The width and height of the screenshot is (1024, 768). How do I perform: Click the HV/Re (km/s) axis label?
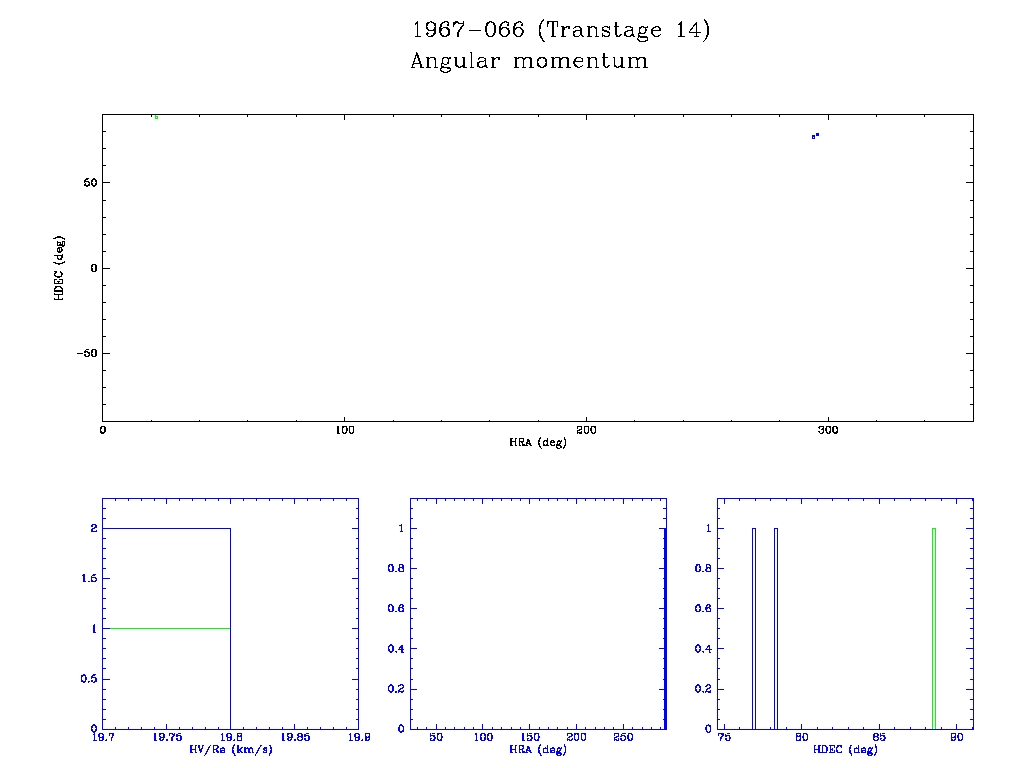click(x=230, y=749)
